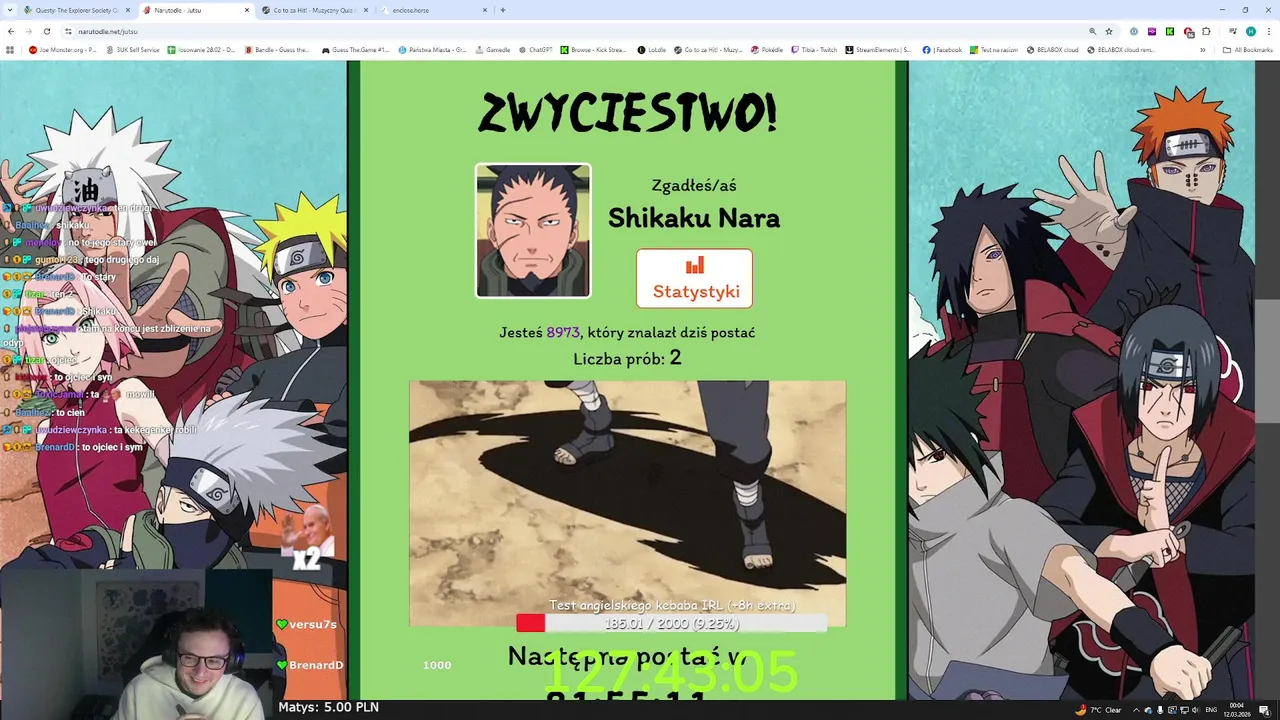
Task: Open losowanie 28.02 bookmark
Action: 201,50
